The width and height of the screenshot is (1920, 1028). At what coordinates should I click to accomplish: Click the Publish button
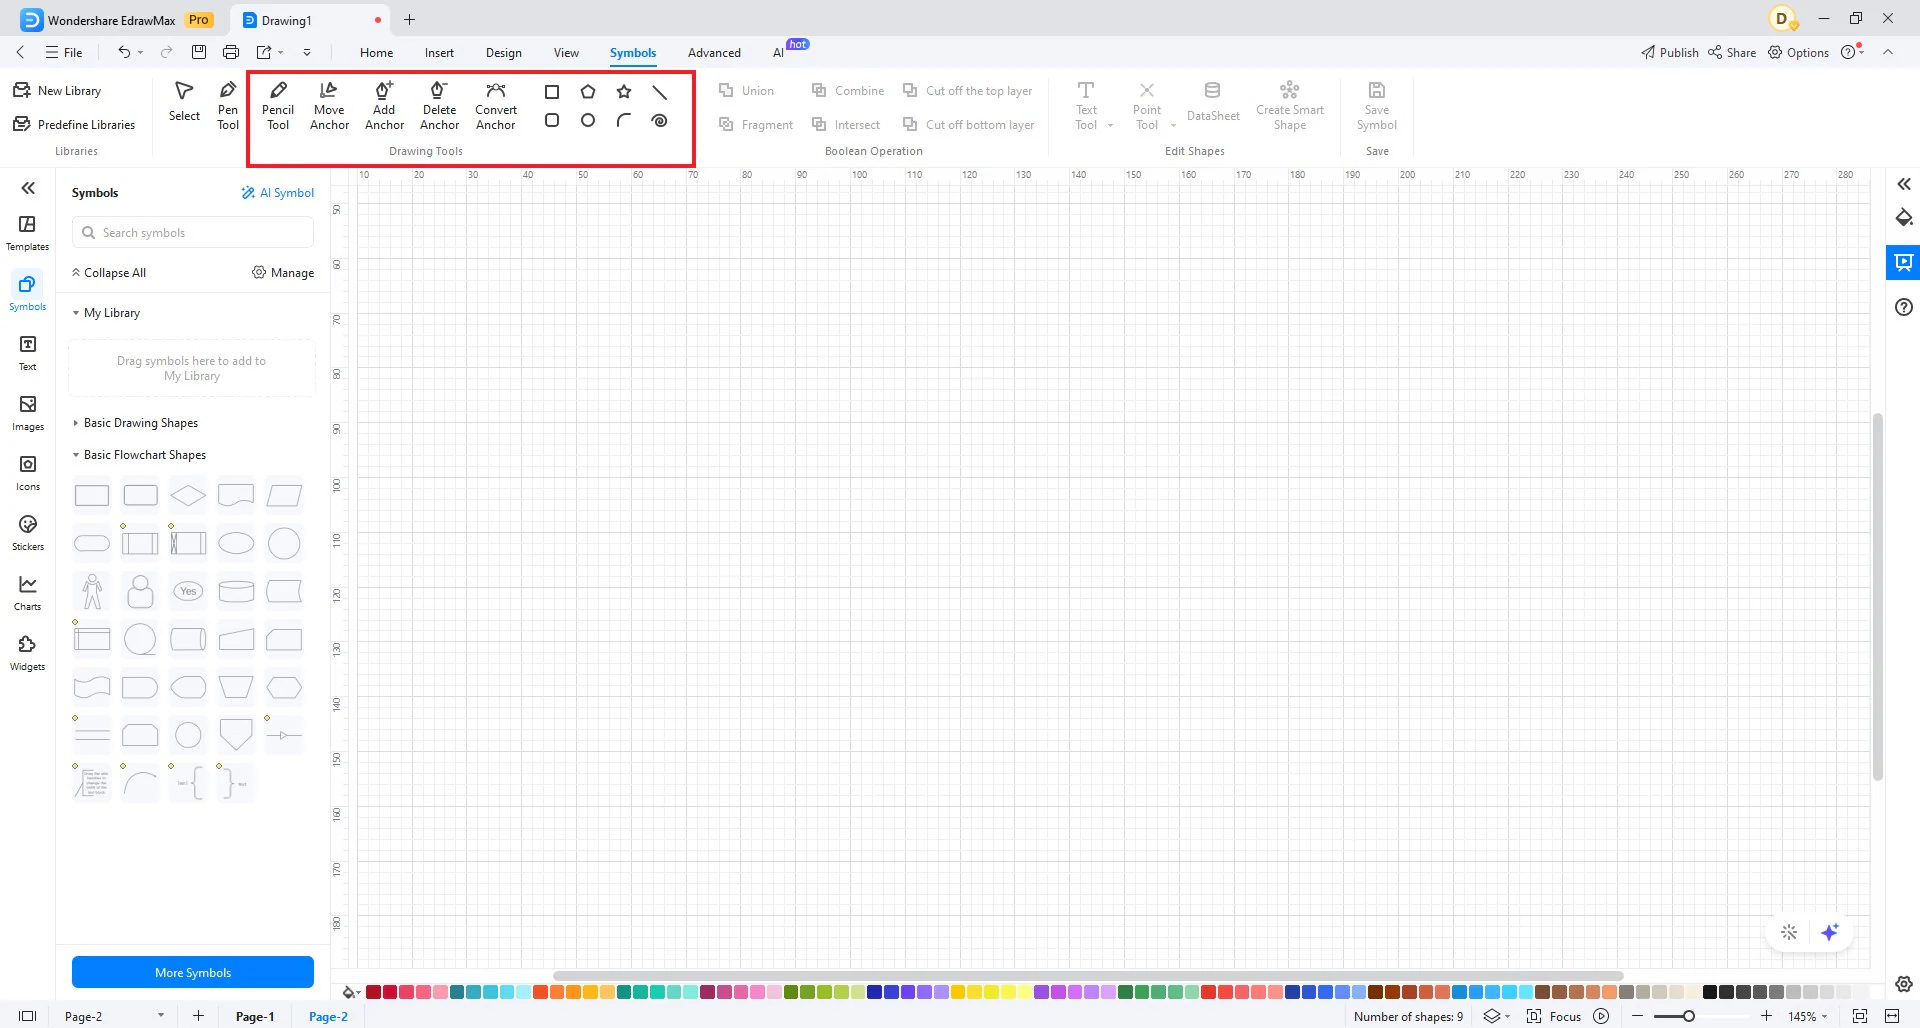pyautogui.click(x=1670, y=52)
